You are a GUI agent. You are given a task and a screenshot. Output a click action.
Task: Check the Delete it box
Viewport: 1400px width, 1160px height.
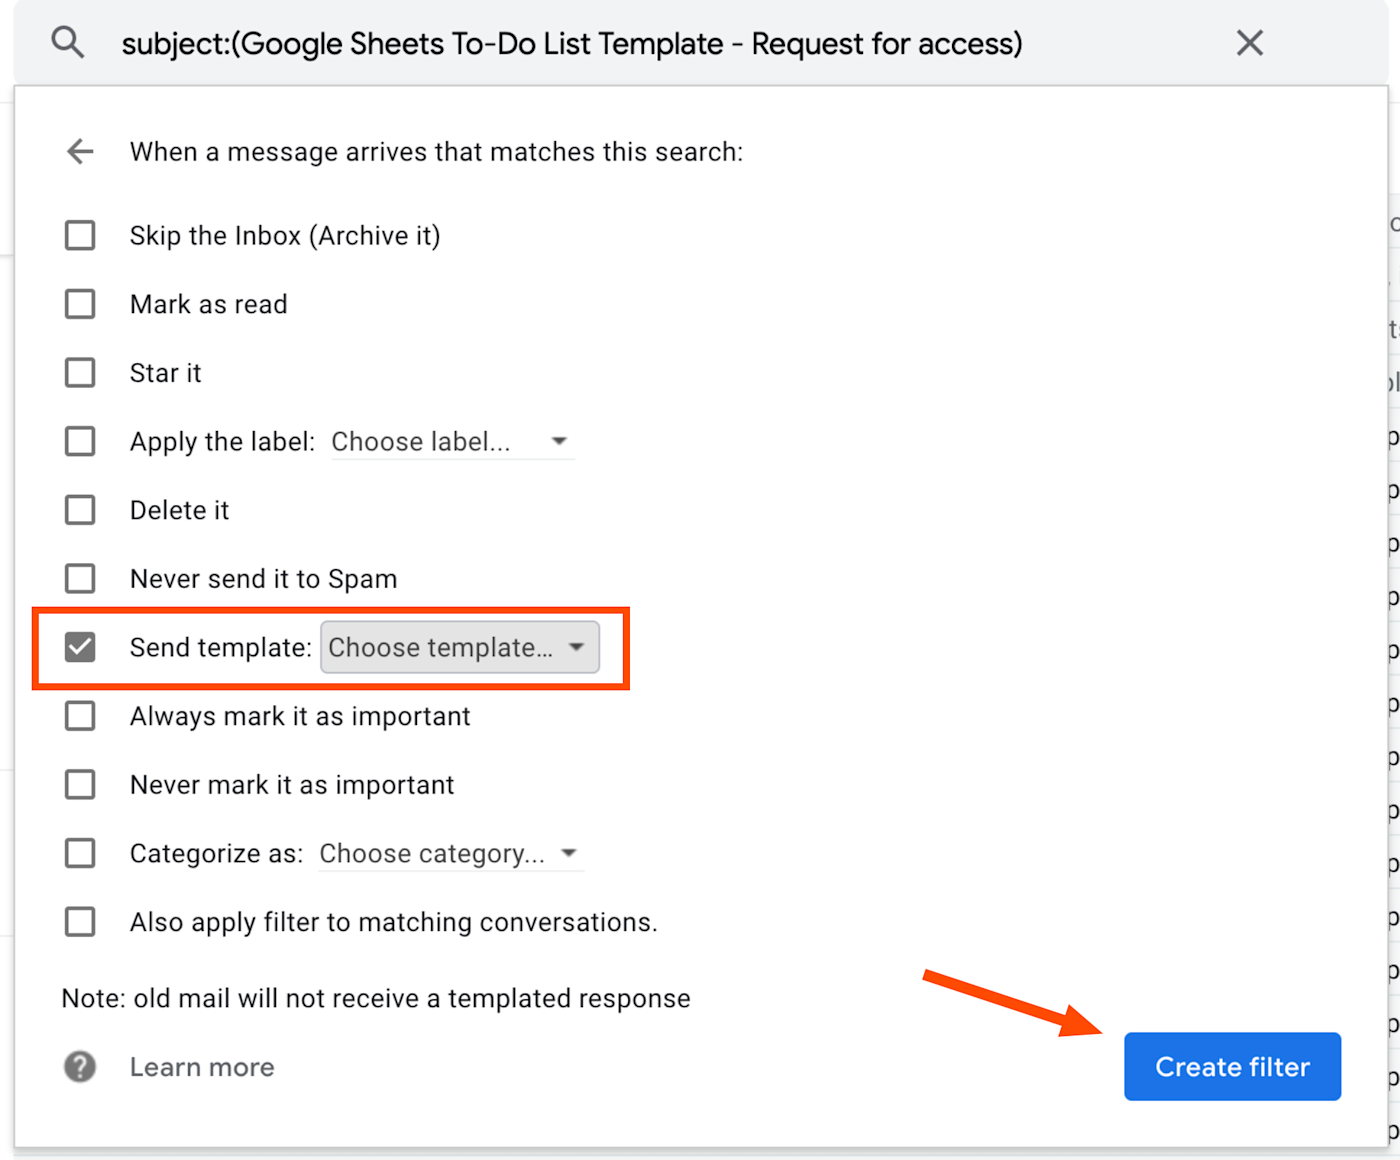(80, 510)
